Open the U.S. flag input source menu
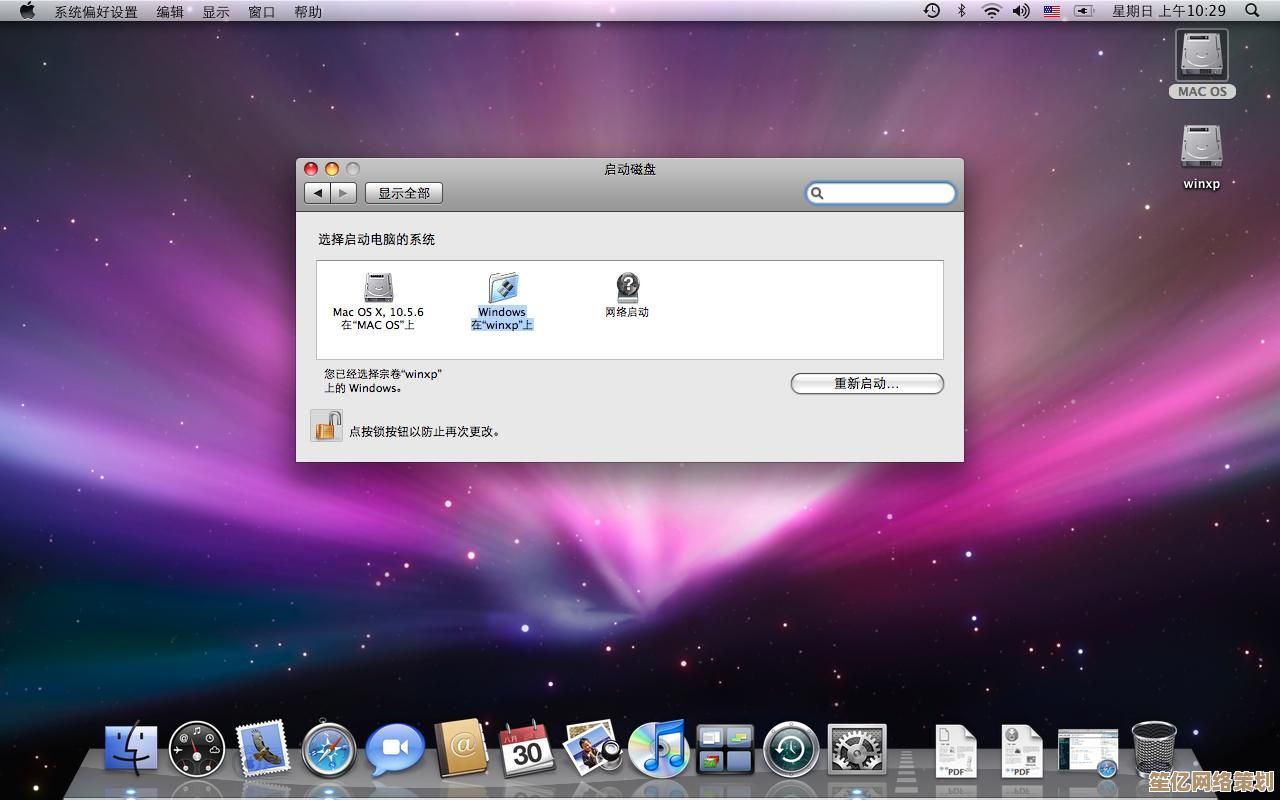1280x800 pixels. (1052, 11)
